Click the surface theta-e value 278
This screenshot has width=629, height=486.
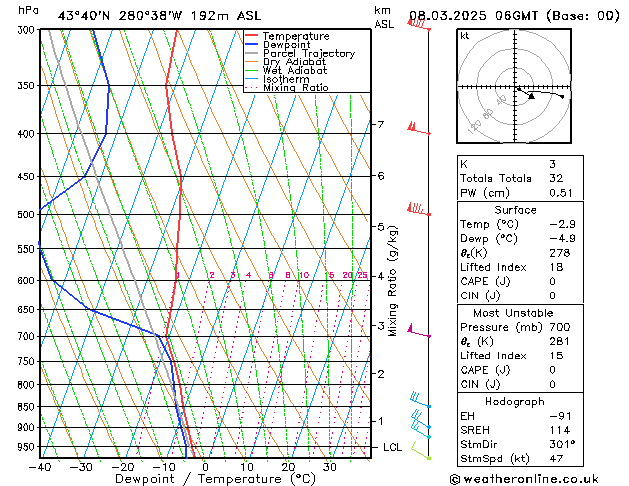560,253
